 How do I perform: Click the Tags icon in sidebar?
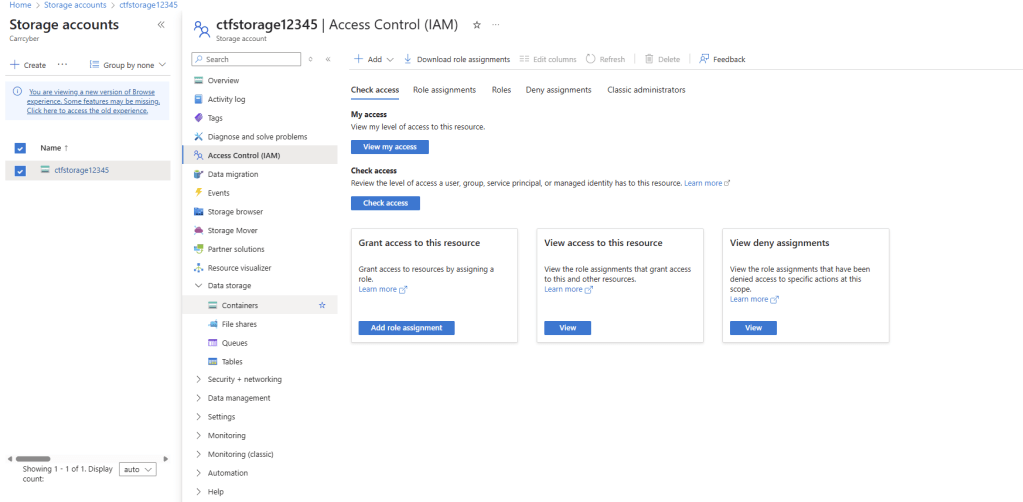[x=199, y=118]
